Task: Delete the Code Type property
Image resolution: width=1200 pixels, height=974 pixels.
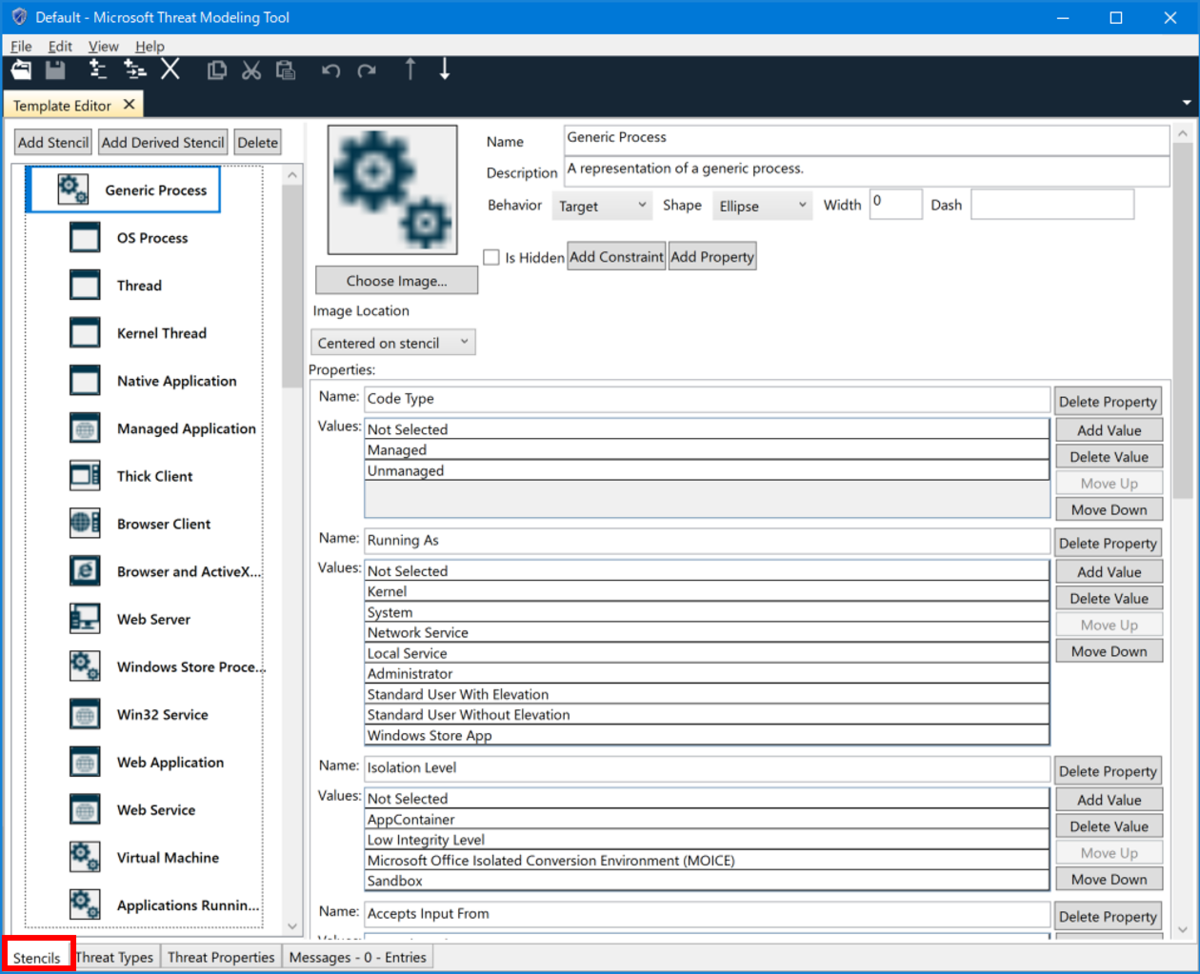Action: (1108, 402)
